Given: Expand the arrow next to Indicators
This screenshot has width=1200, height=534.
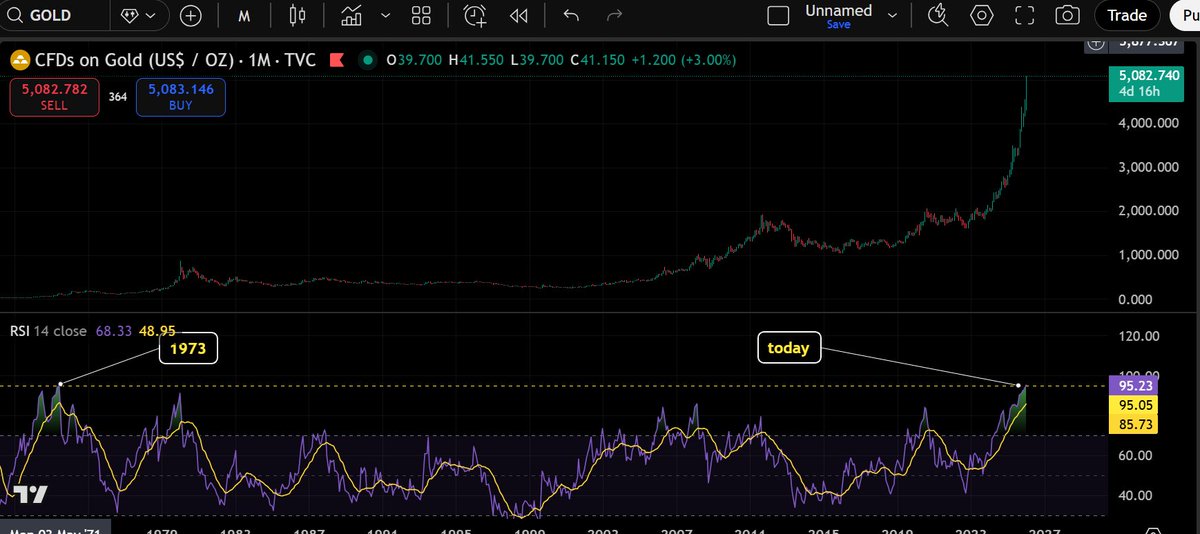Looking at the screenshot, I should [x=385, y=16].
